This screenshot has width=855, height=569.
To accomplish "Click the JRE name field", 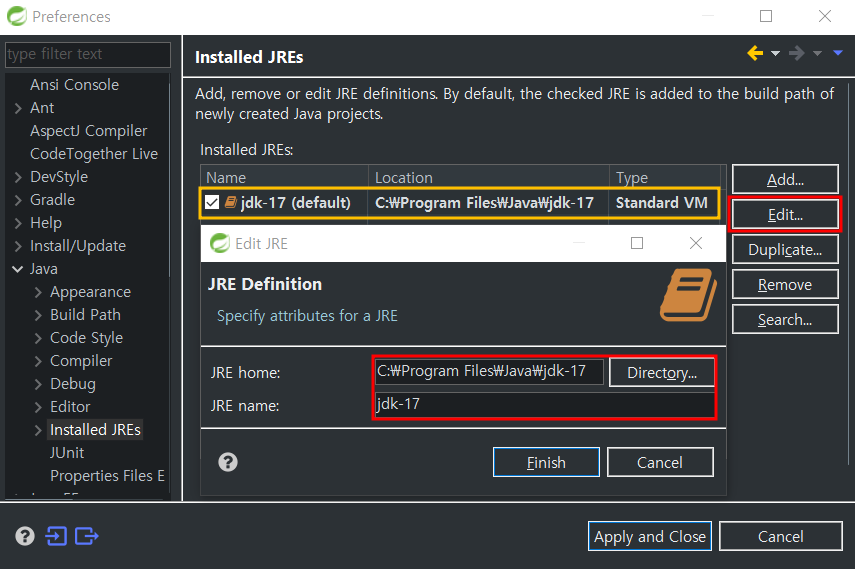I will [544, 404].
